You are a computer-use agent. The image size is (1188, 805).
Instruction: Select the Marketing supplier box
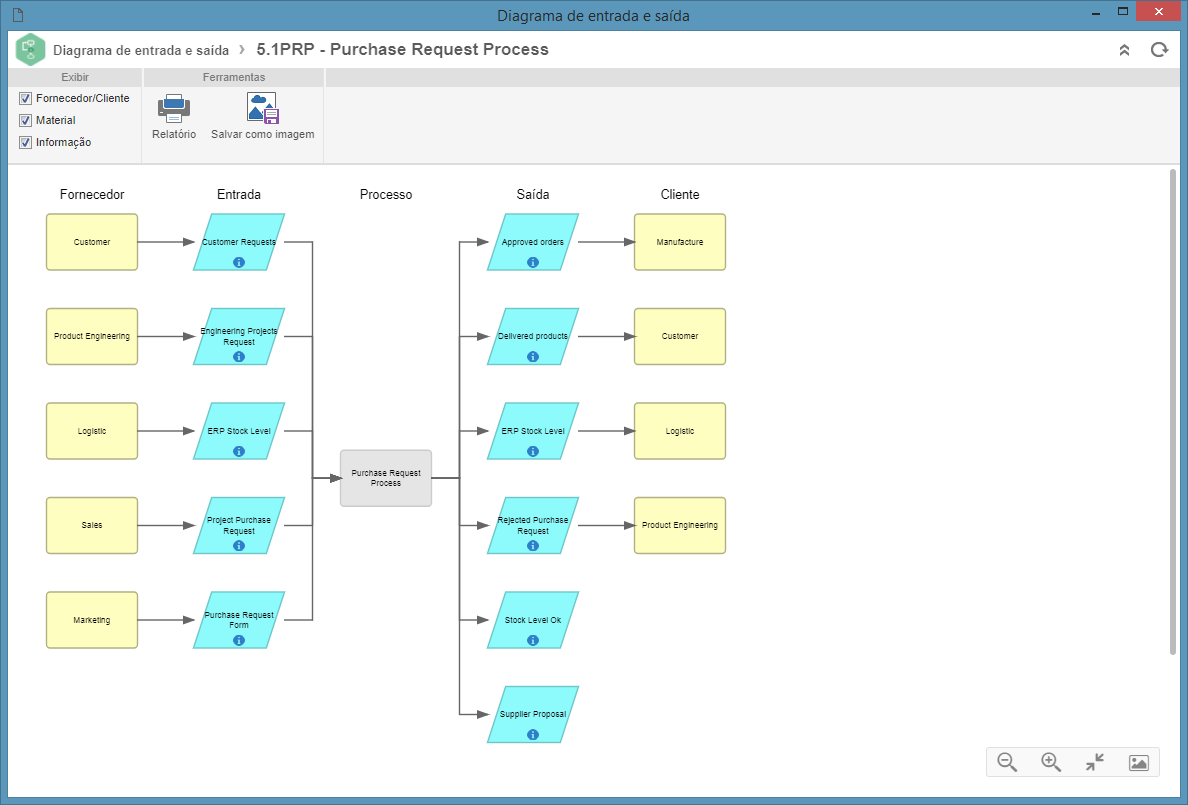pos(92,620)
